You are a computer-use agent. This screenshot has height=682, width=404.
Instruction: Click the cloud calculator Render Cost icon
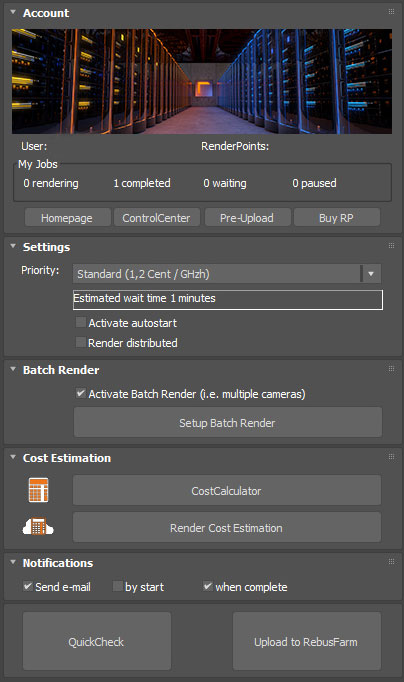pos(38,526)
